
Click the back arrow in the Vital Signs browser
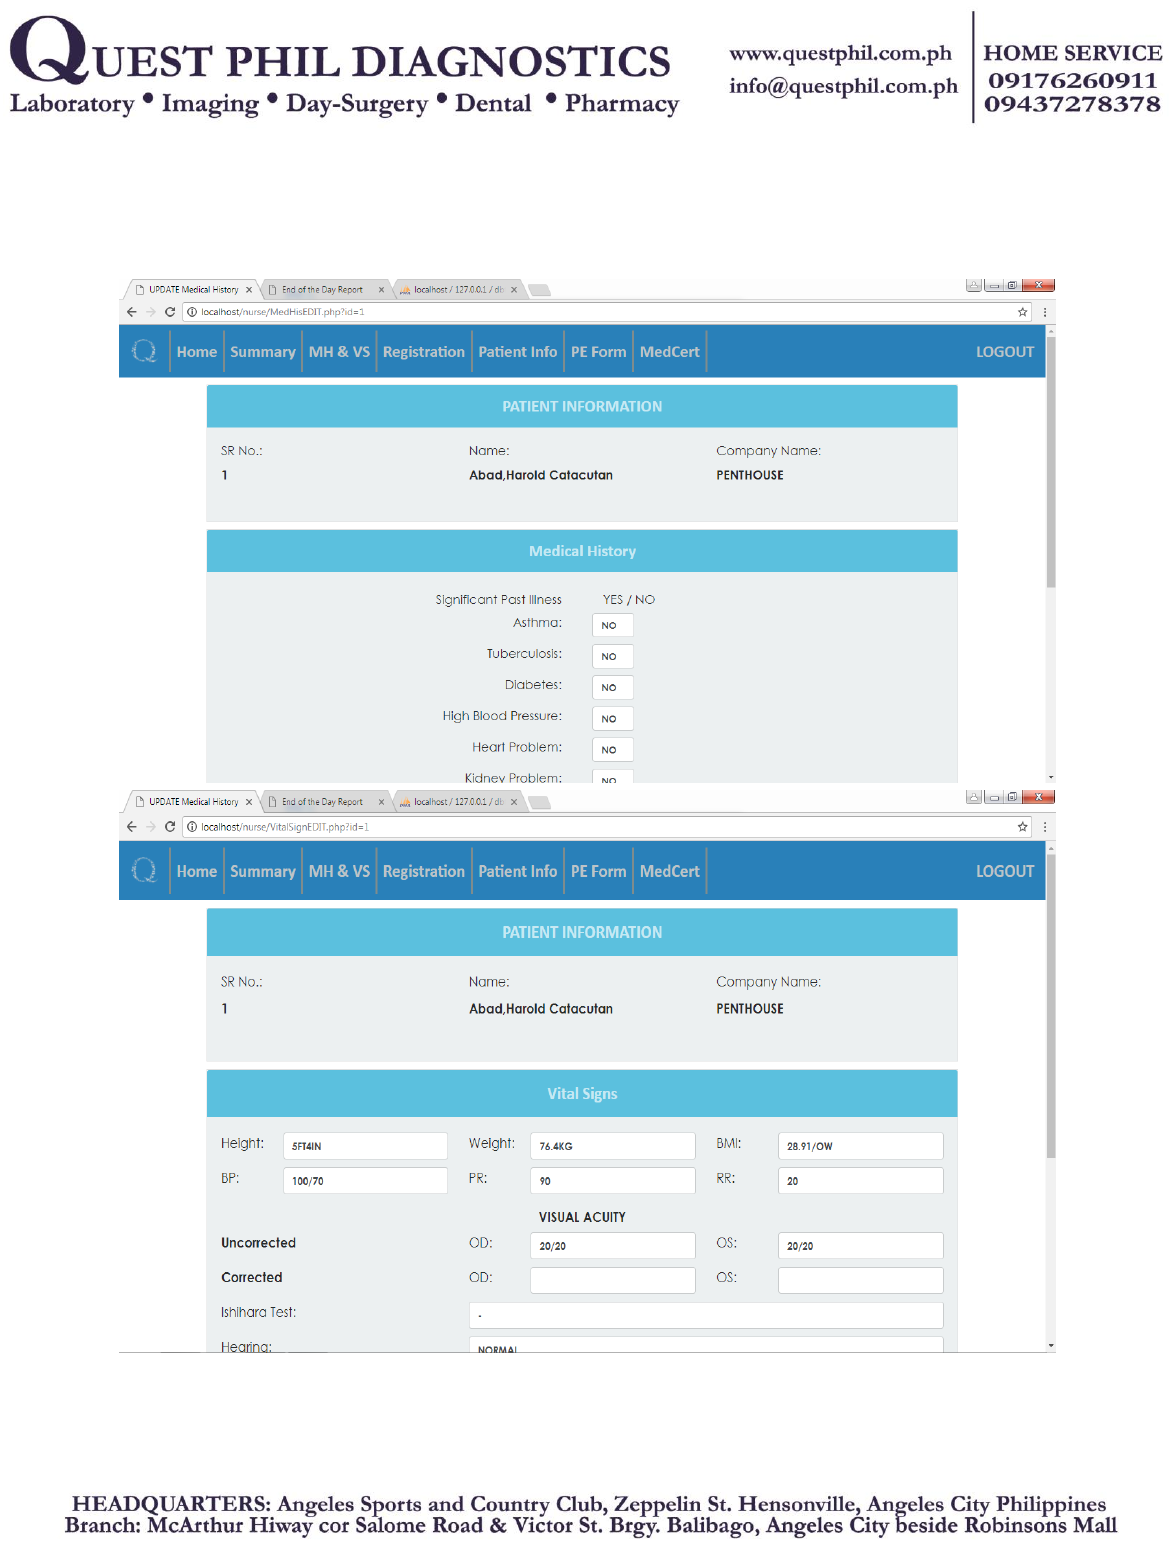pyautogui.click(x=131, y=827)
